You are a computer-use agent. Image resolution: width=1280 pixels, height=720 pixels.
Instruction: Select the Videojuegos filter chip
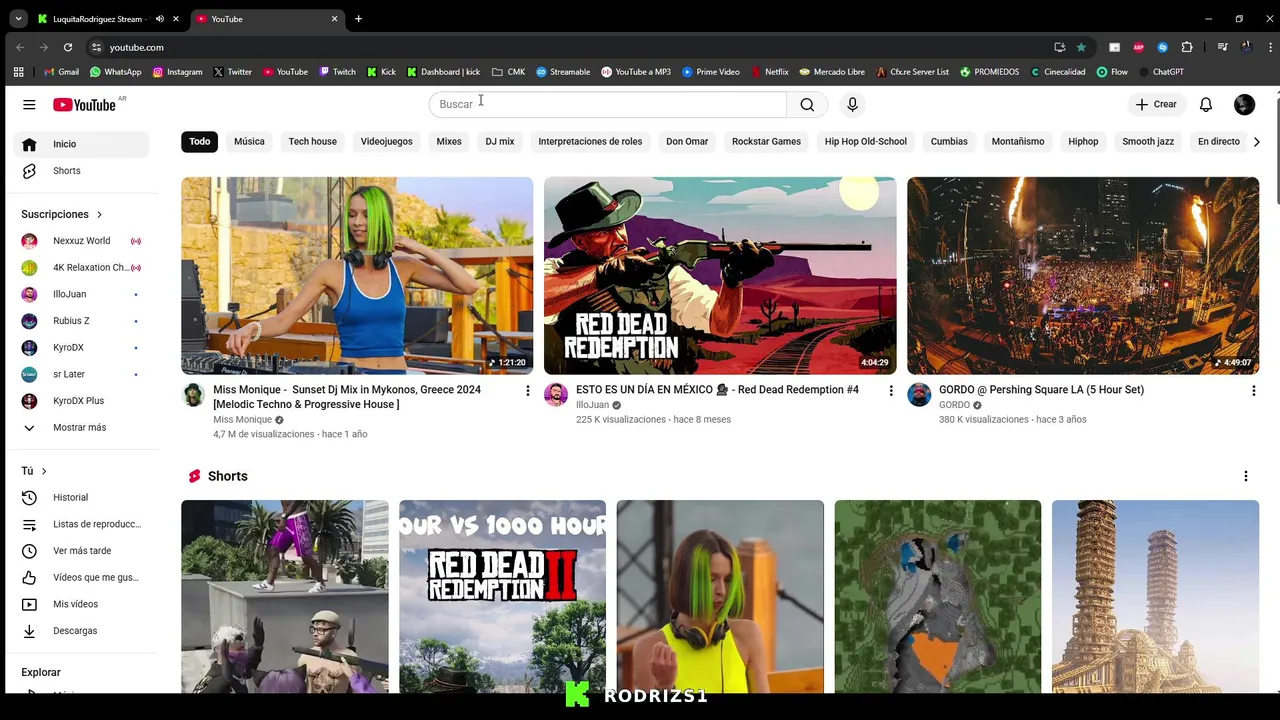click(387, 141)
